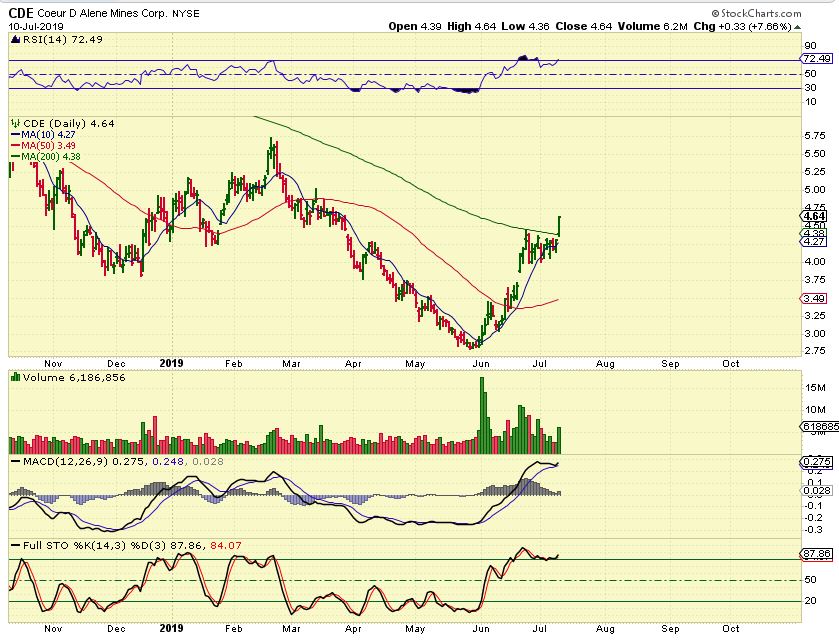Click the High 4.64 value
The height and width of the screenshot is (642, 839).
471,26
